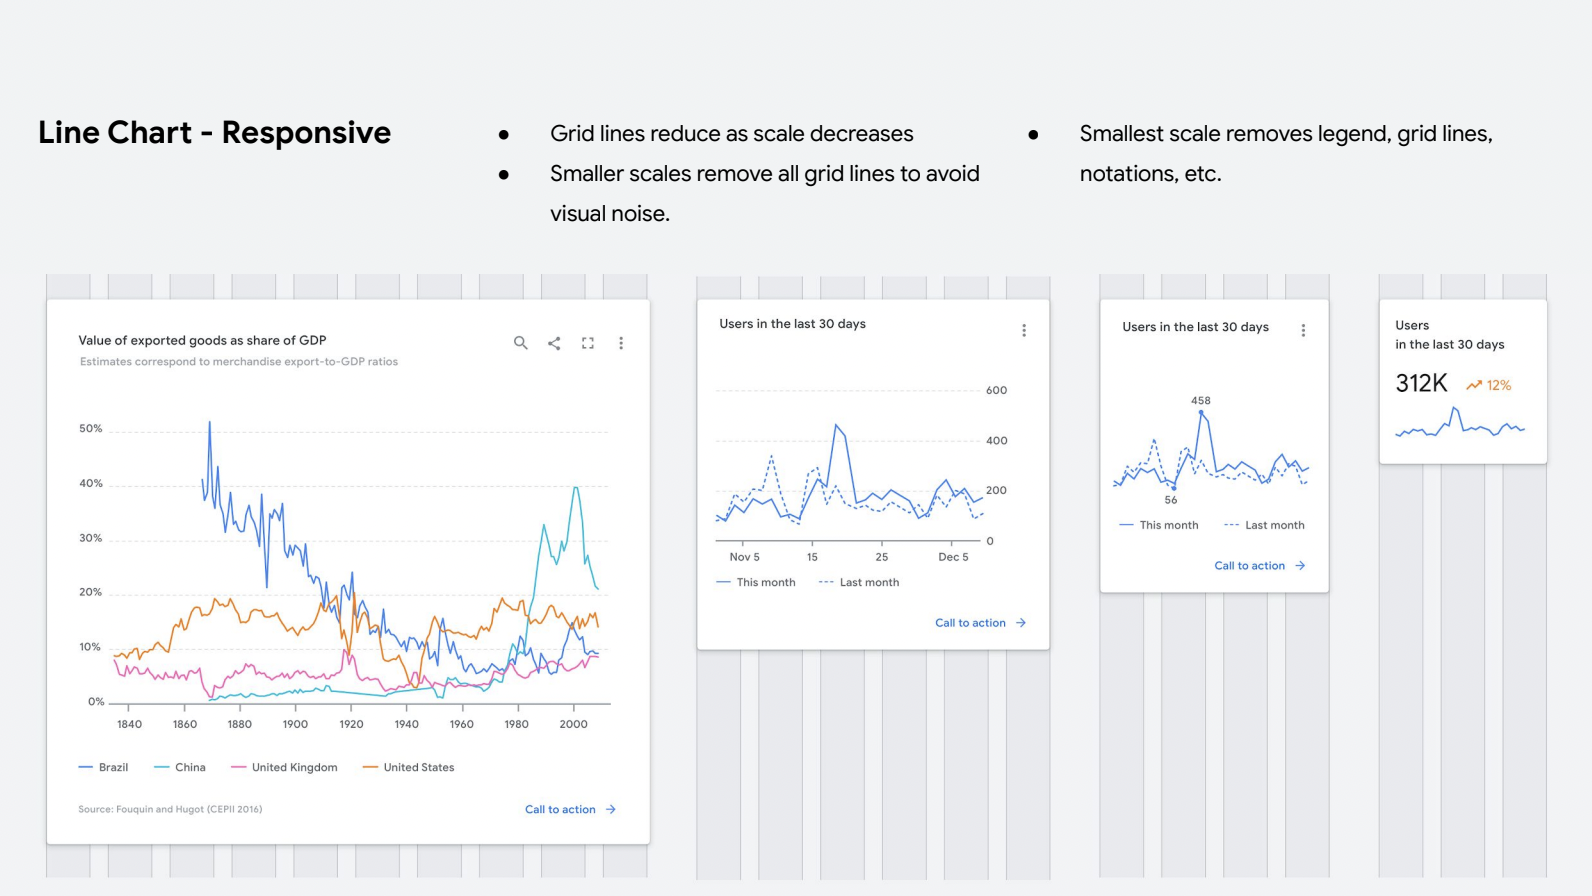Select Last month legend in medium Users card
The height and width of the screenshot is (896, 1592).
[859, 583]
